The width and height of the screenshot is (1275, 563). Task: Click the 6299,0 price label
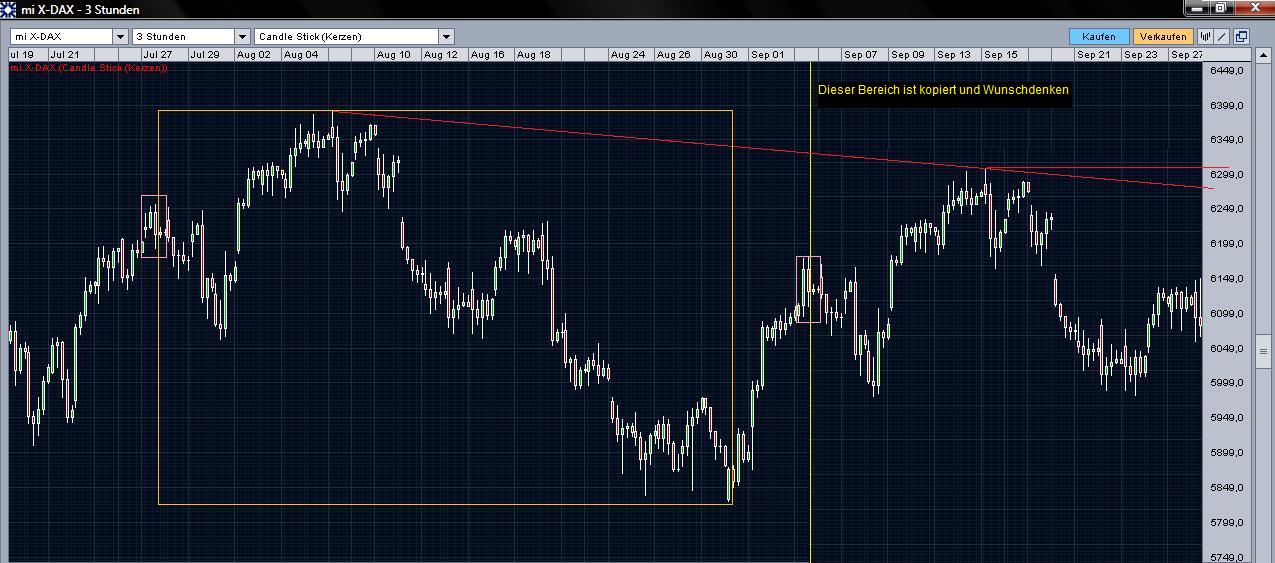point(1226,175)
